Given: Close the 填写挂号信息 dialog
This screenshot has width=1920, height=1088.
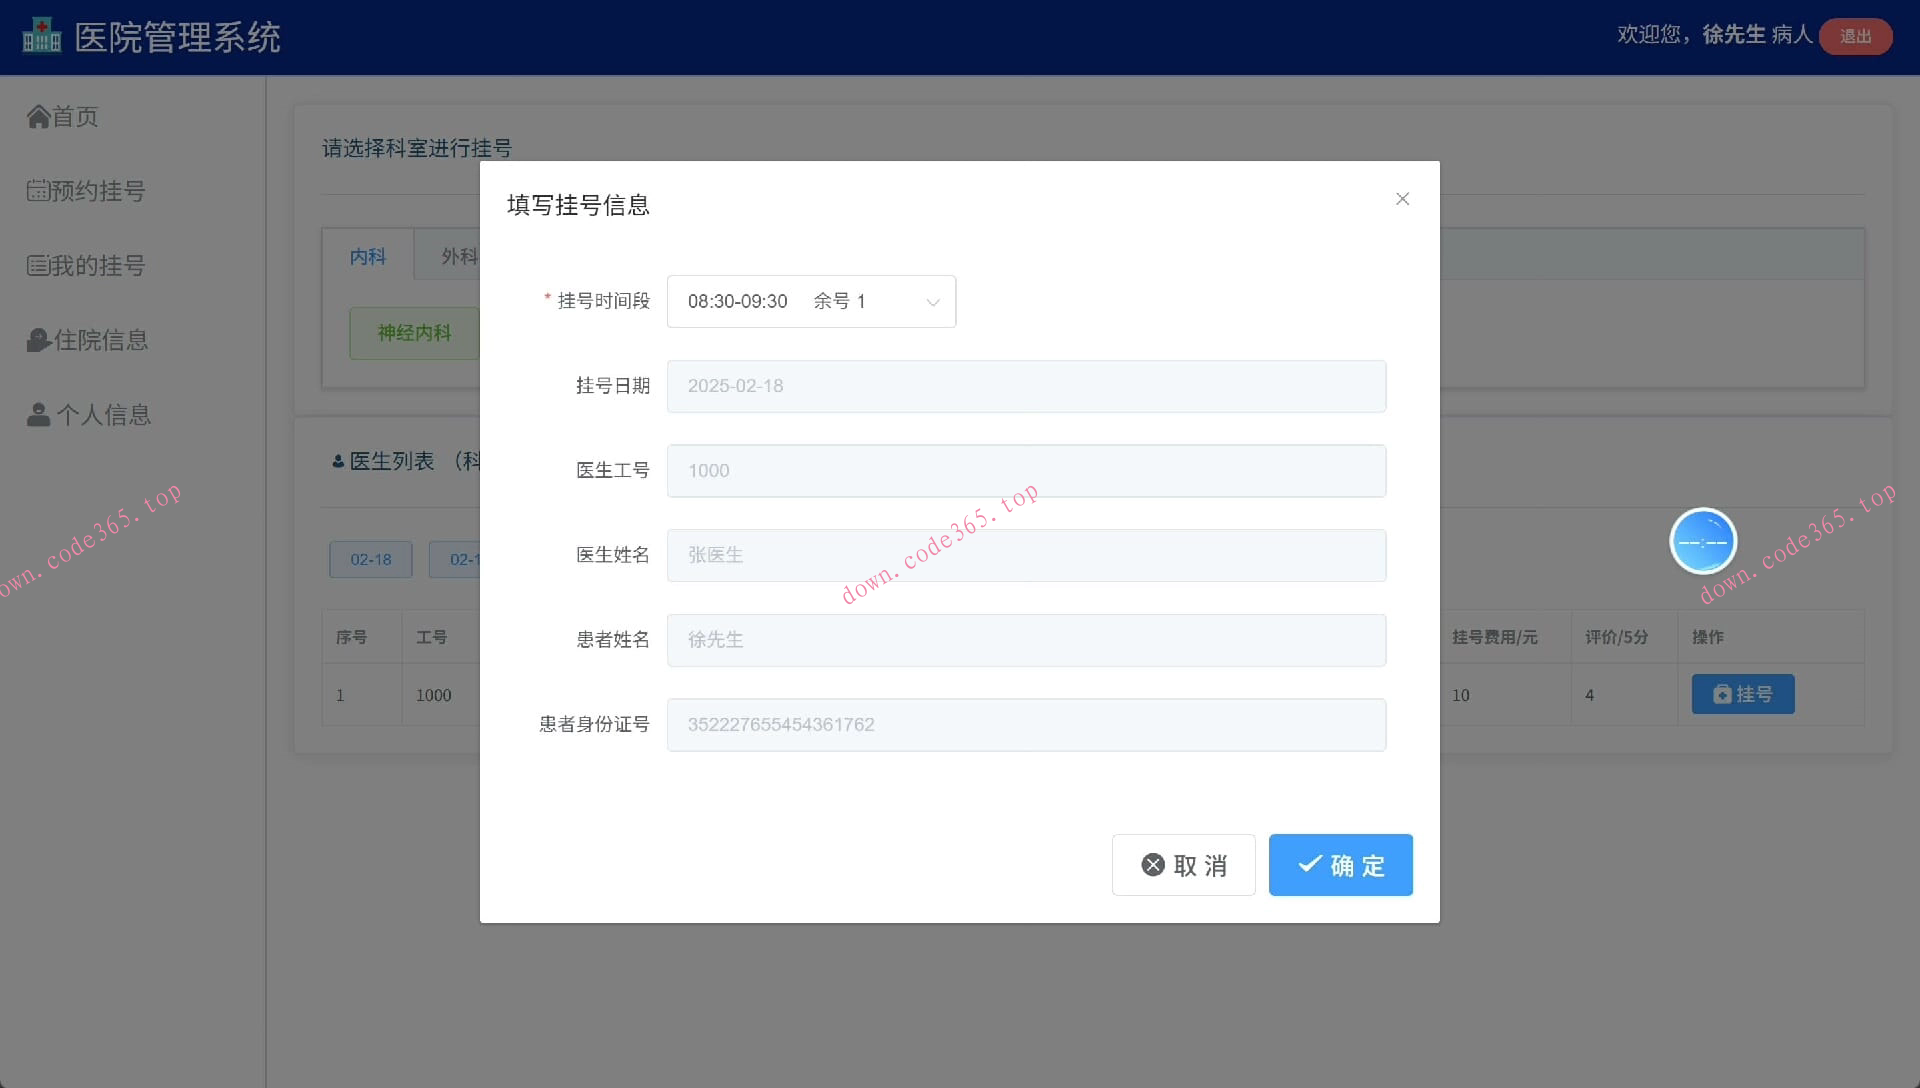Looking at the screenshot, I should [x=1402, y=199].
